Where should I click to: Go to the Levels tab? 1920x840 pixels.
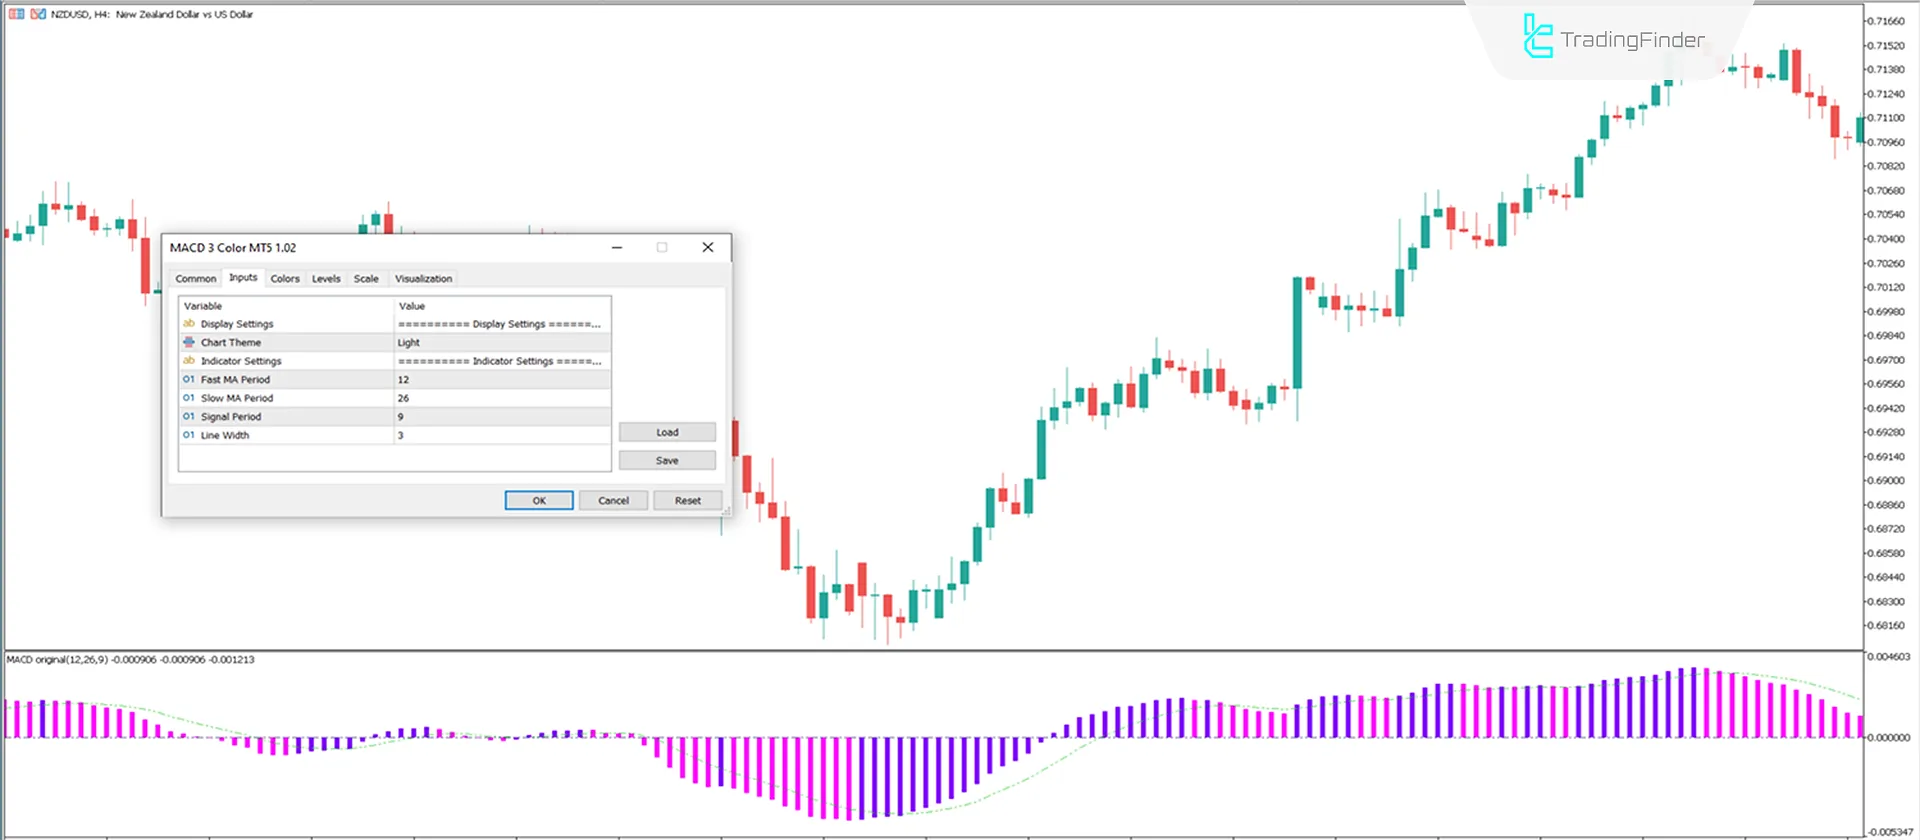click(x=326, y=279)
